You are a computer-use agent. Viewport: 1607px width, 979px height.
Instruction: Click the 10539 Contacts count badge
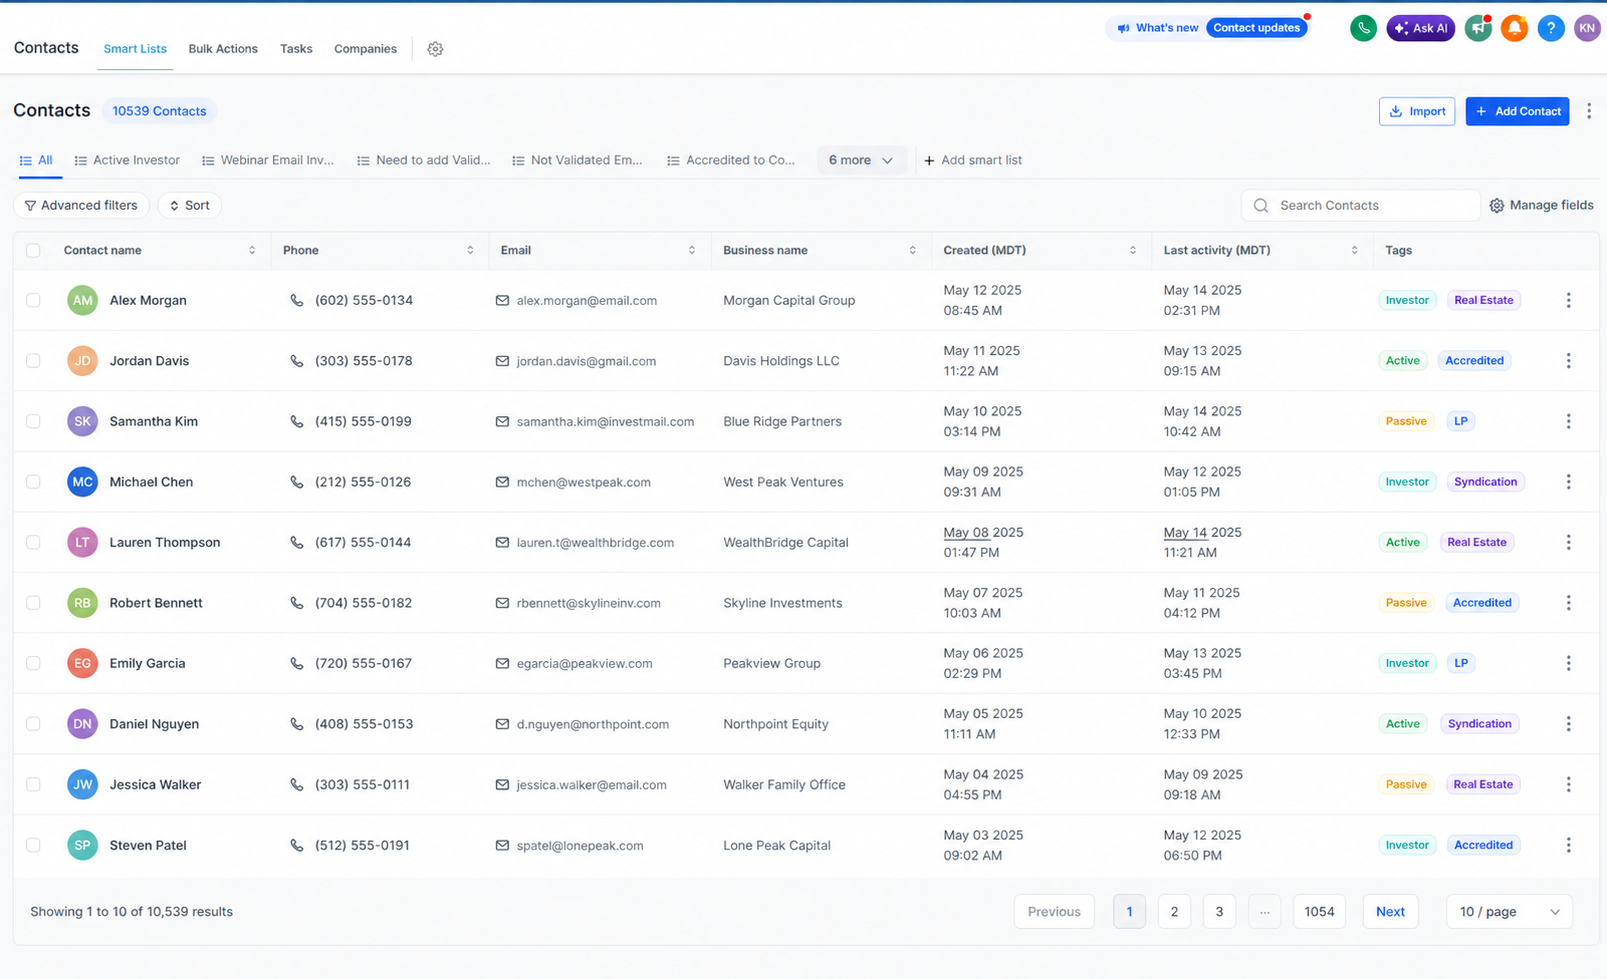coord(159,111)
